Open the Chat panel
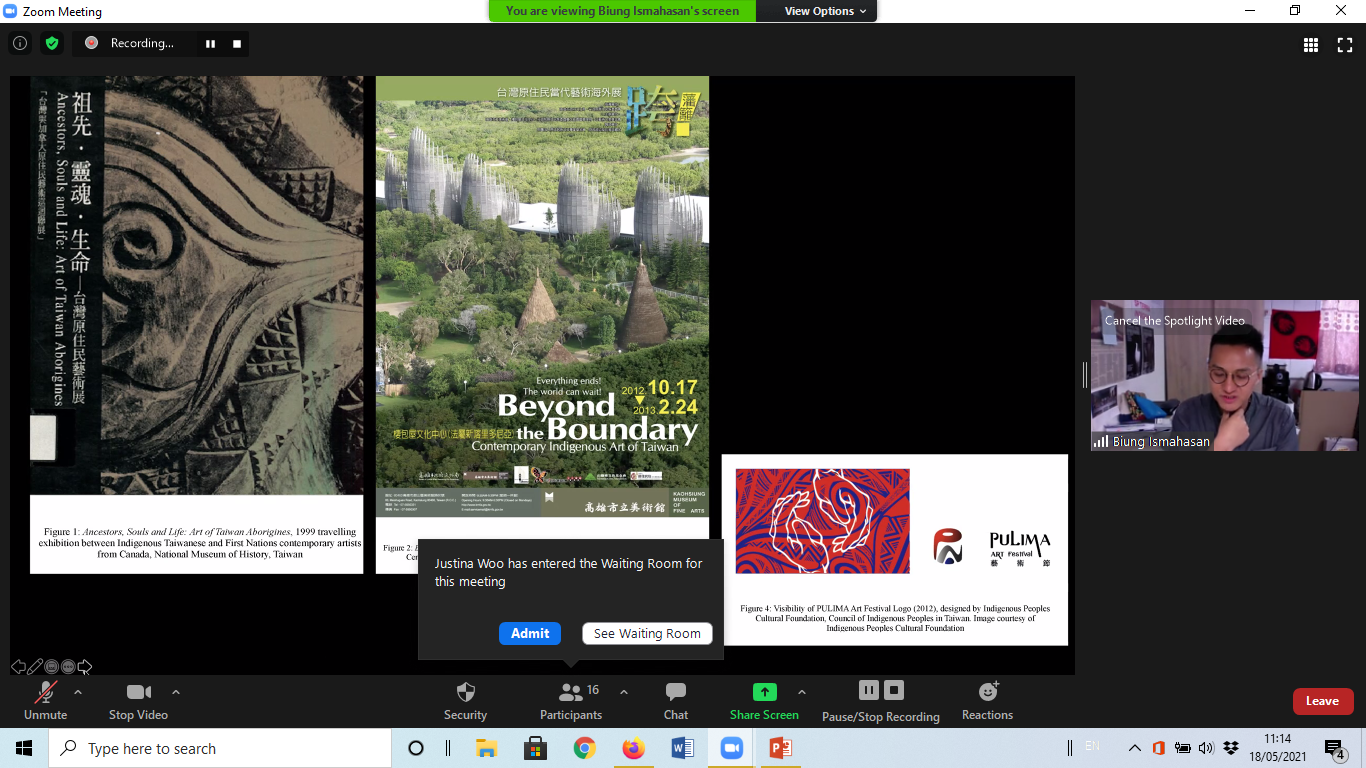 [676, 700]
